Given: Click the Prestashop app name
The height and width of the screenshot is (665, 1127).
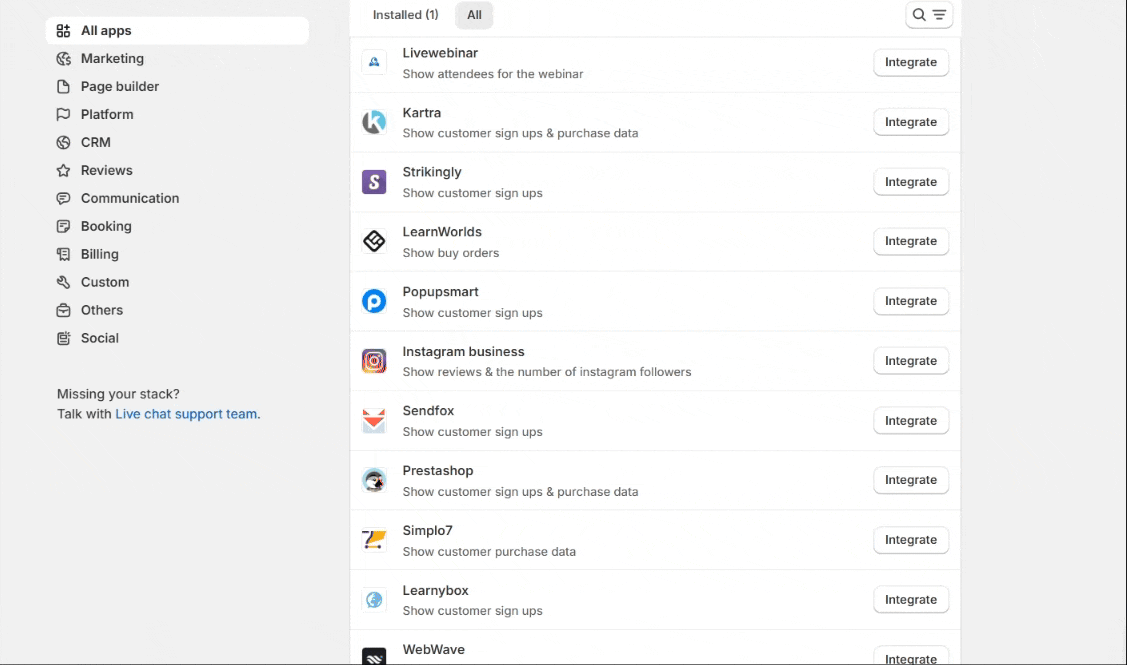Looking at the screenshot, I should (438, 471).
